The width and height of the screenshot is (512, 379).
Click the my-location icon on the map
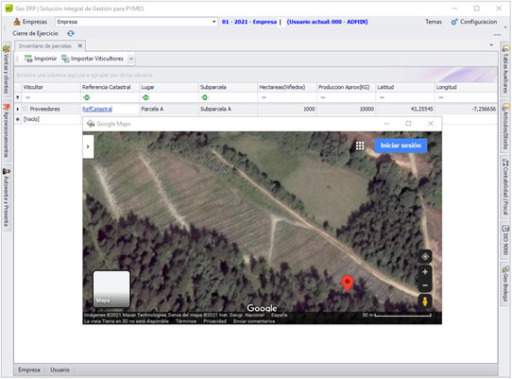425,257
